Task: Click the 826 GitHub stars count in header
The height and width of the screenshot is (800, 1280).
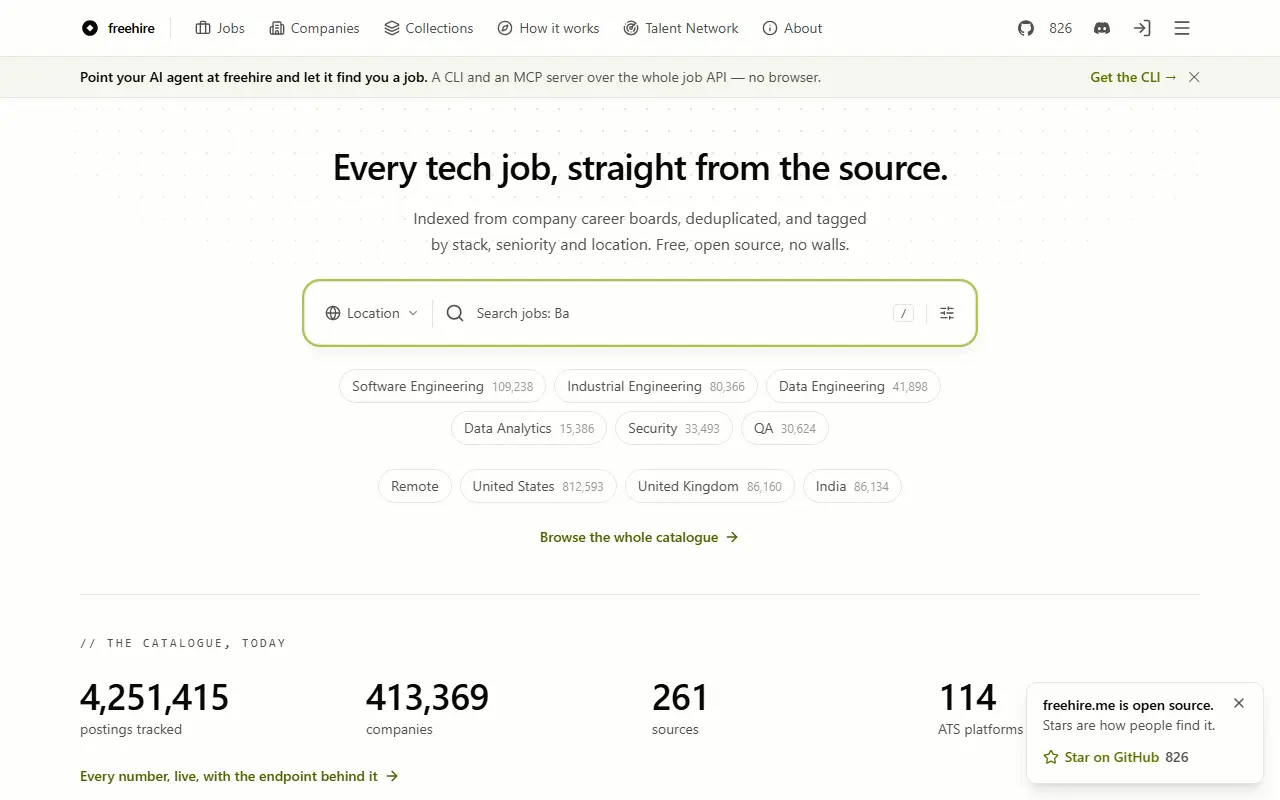Action: pos(1061,28)
